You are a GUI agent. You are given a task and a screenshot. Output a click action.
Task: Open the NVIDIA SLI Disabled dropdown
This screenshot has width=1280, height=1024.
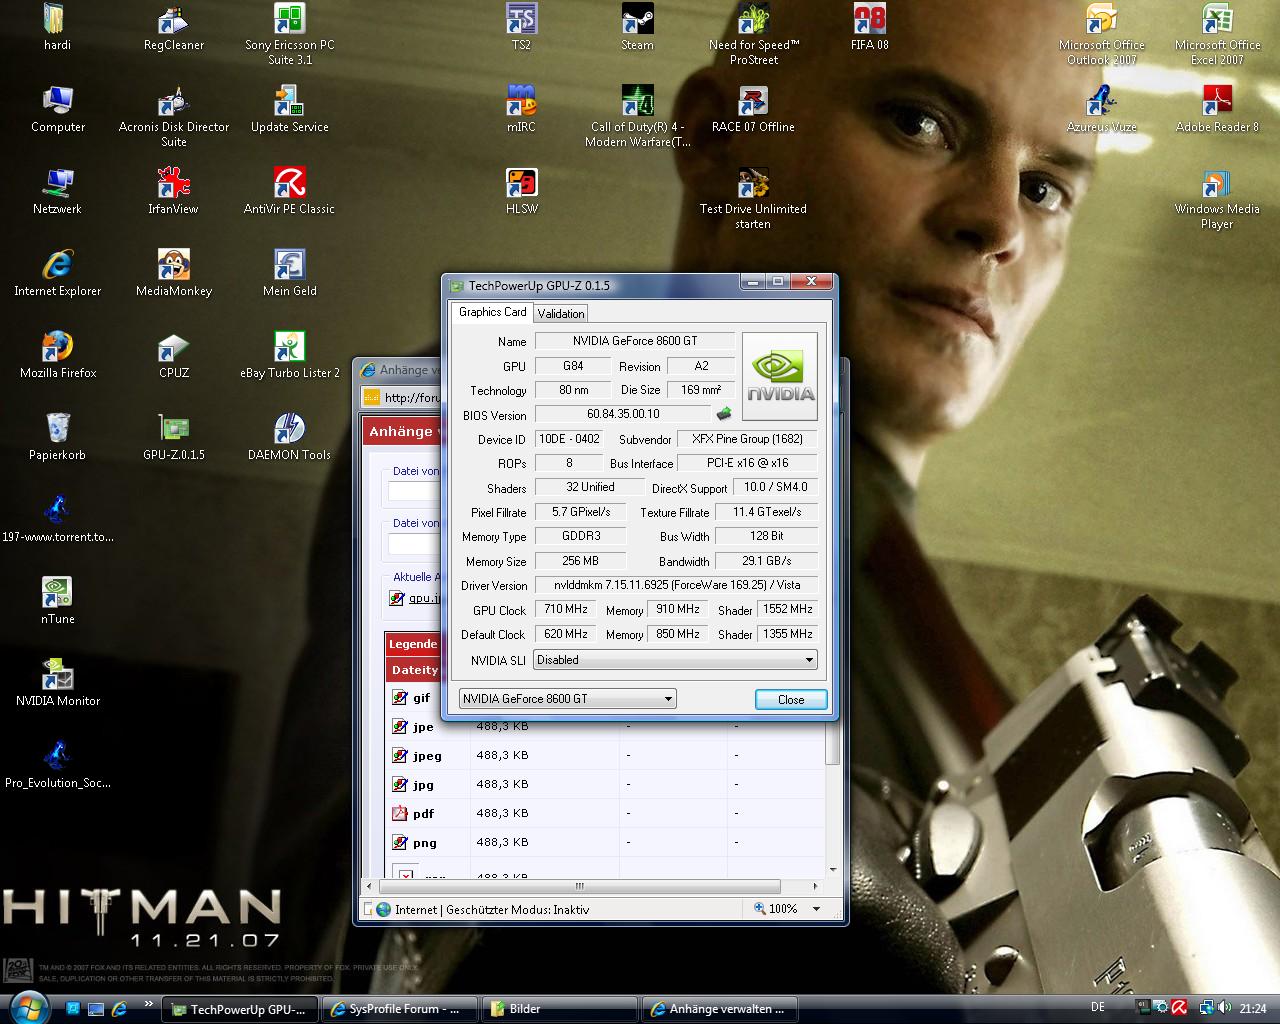[x=676, y=660]
